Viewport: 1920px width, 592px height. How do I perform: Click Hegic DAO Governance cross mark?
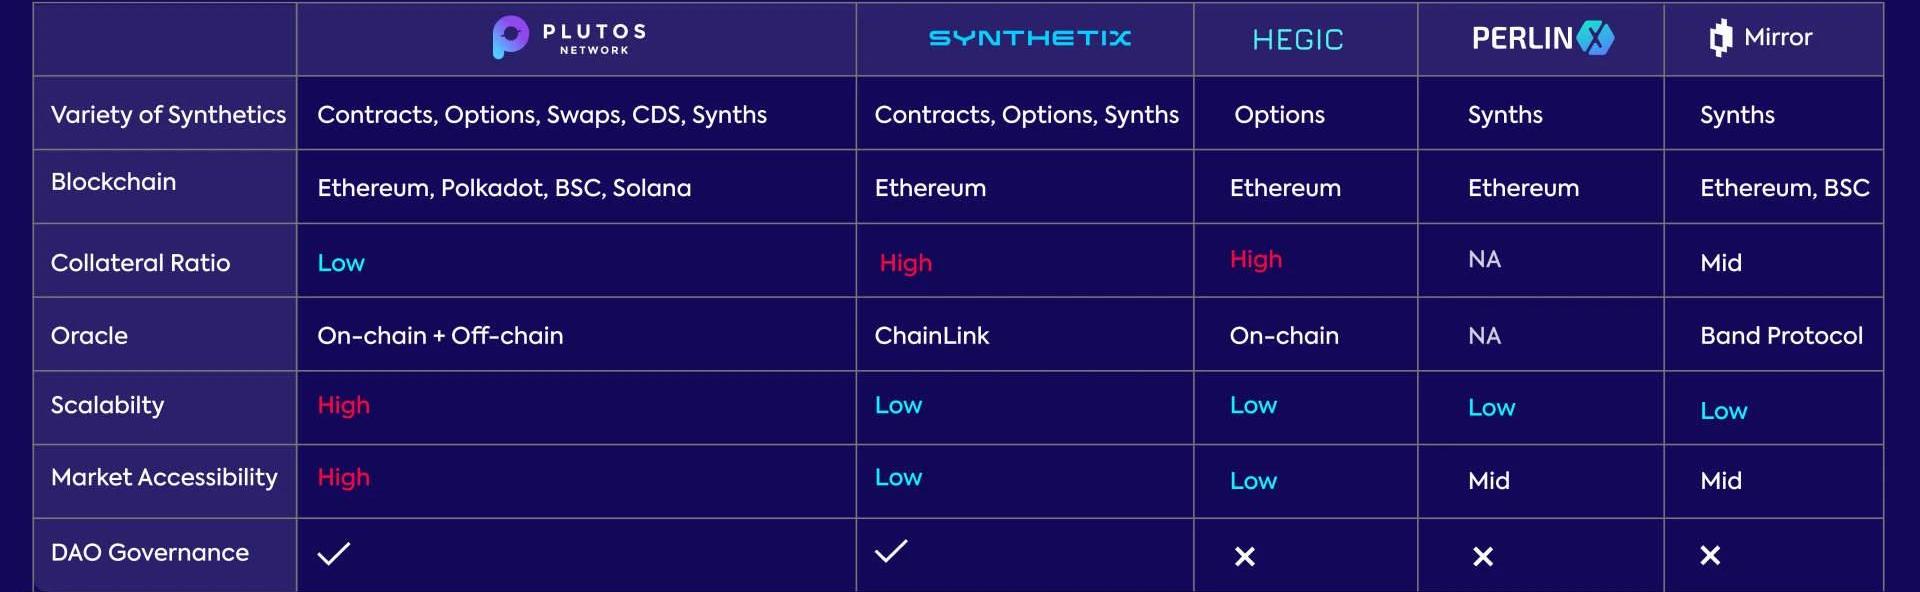[x=1245, y=556]
